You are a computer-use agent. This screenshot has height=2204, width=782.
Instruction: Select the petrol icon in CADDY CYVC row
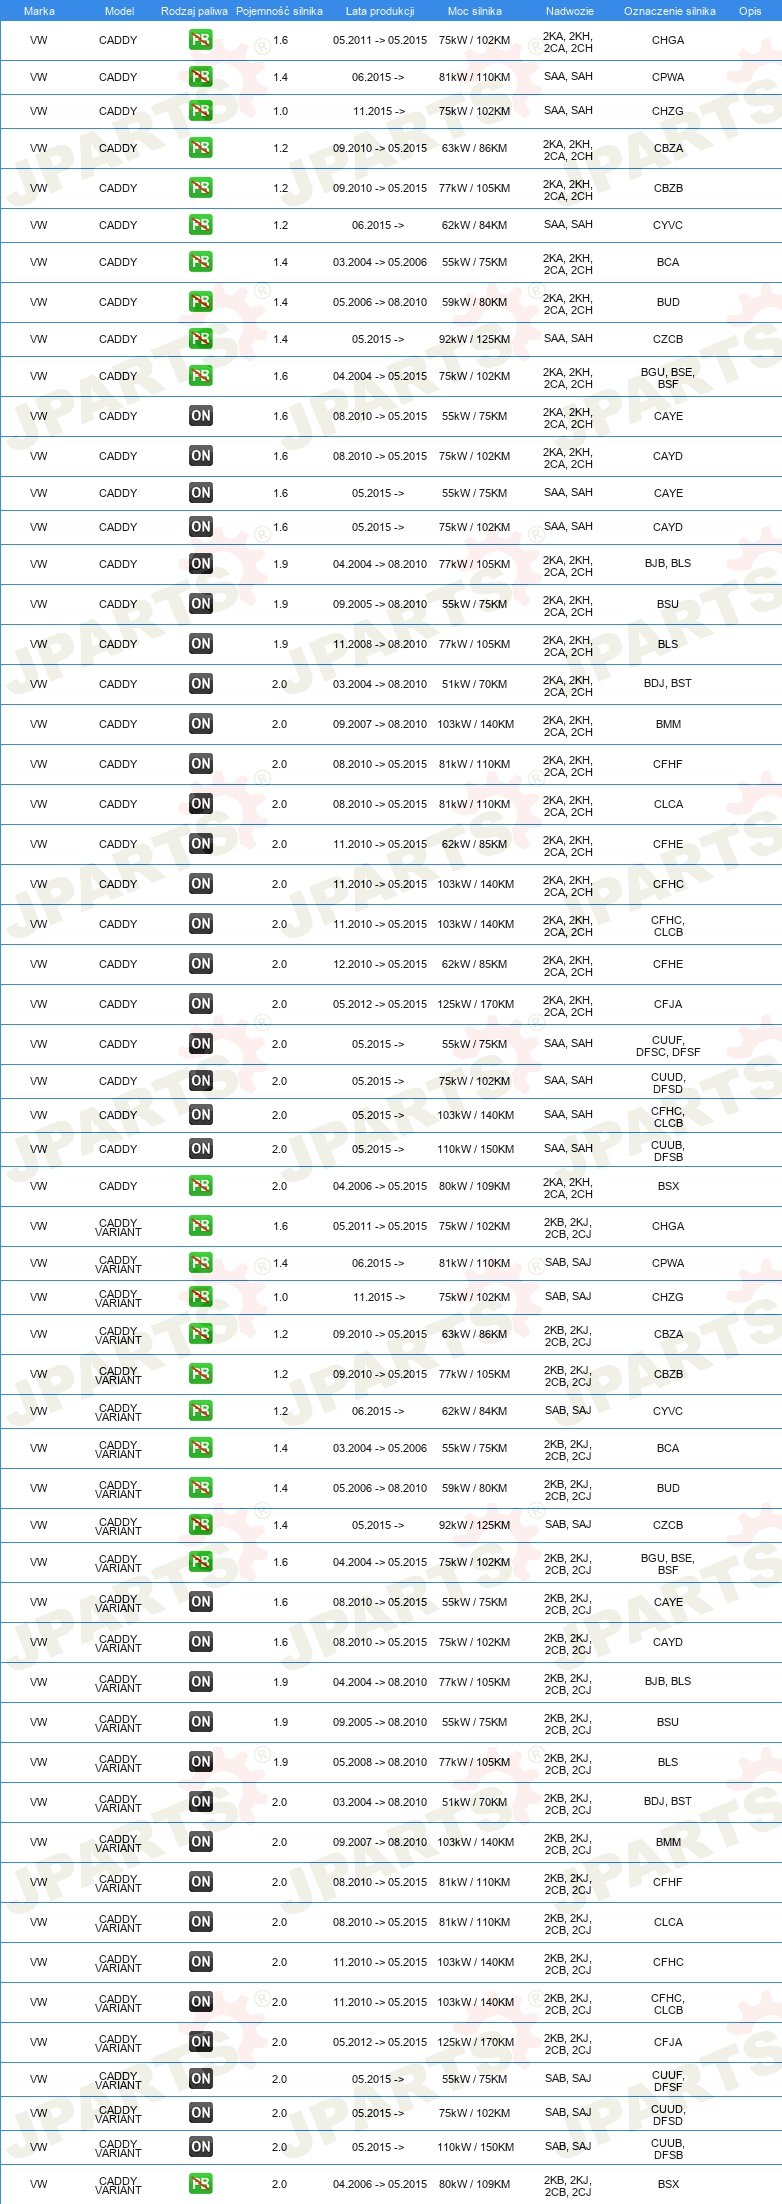(x=201, y=225)
